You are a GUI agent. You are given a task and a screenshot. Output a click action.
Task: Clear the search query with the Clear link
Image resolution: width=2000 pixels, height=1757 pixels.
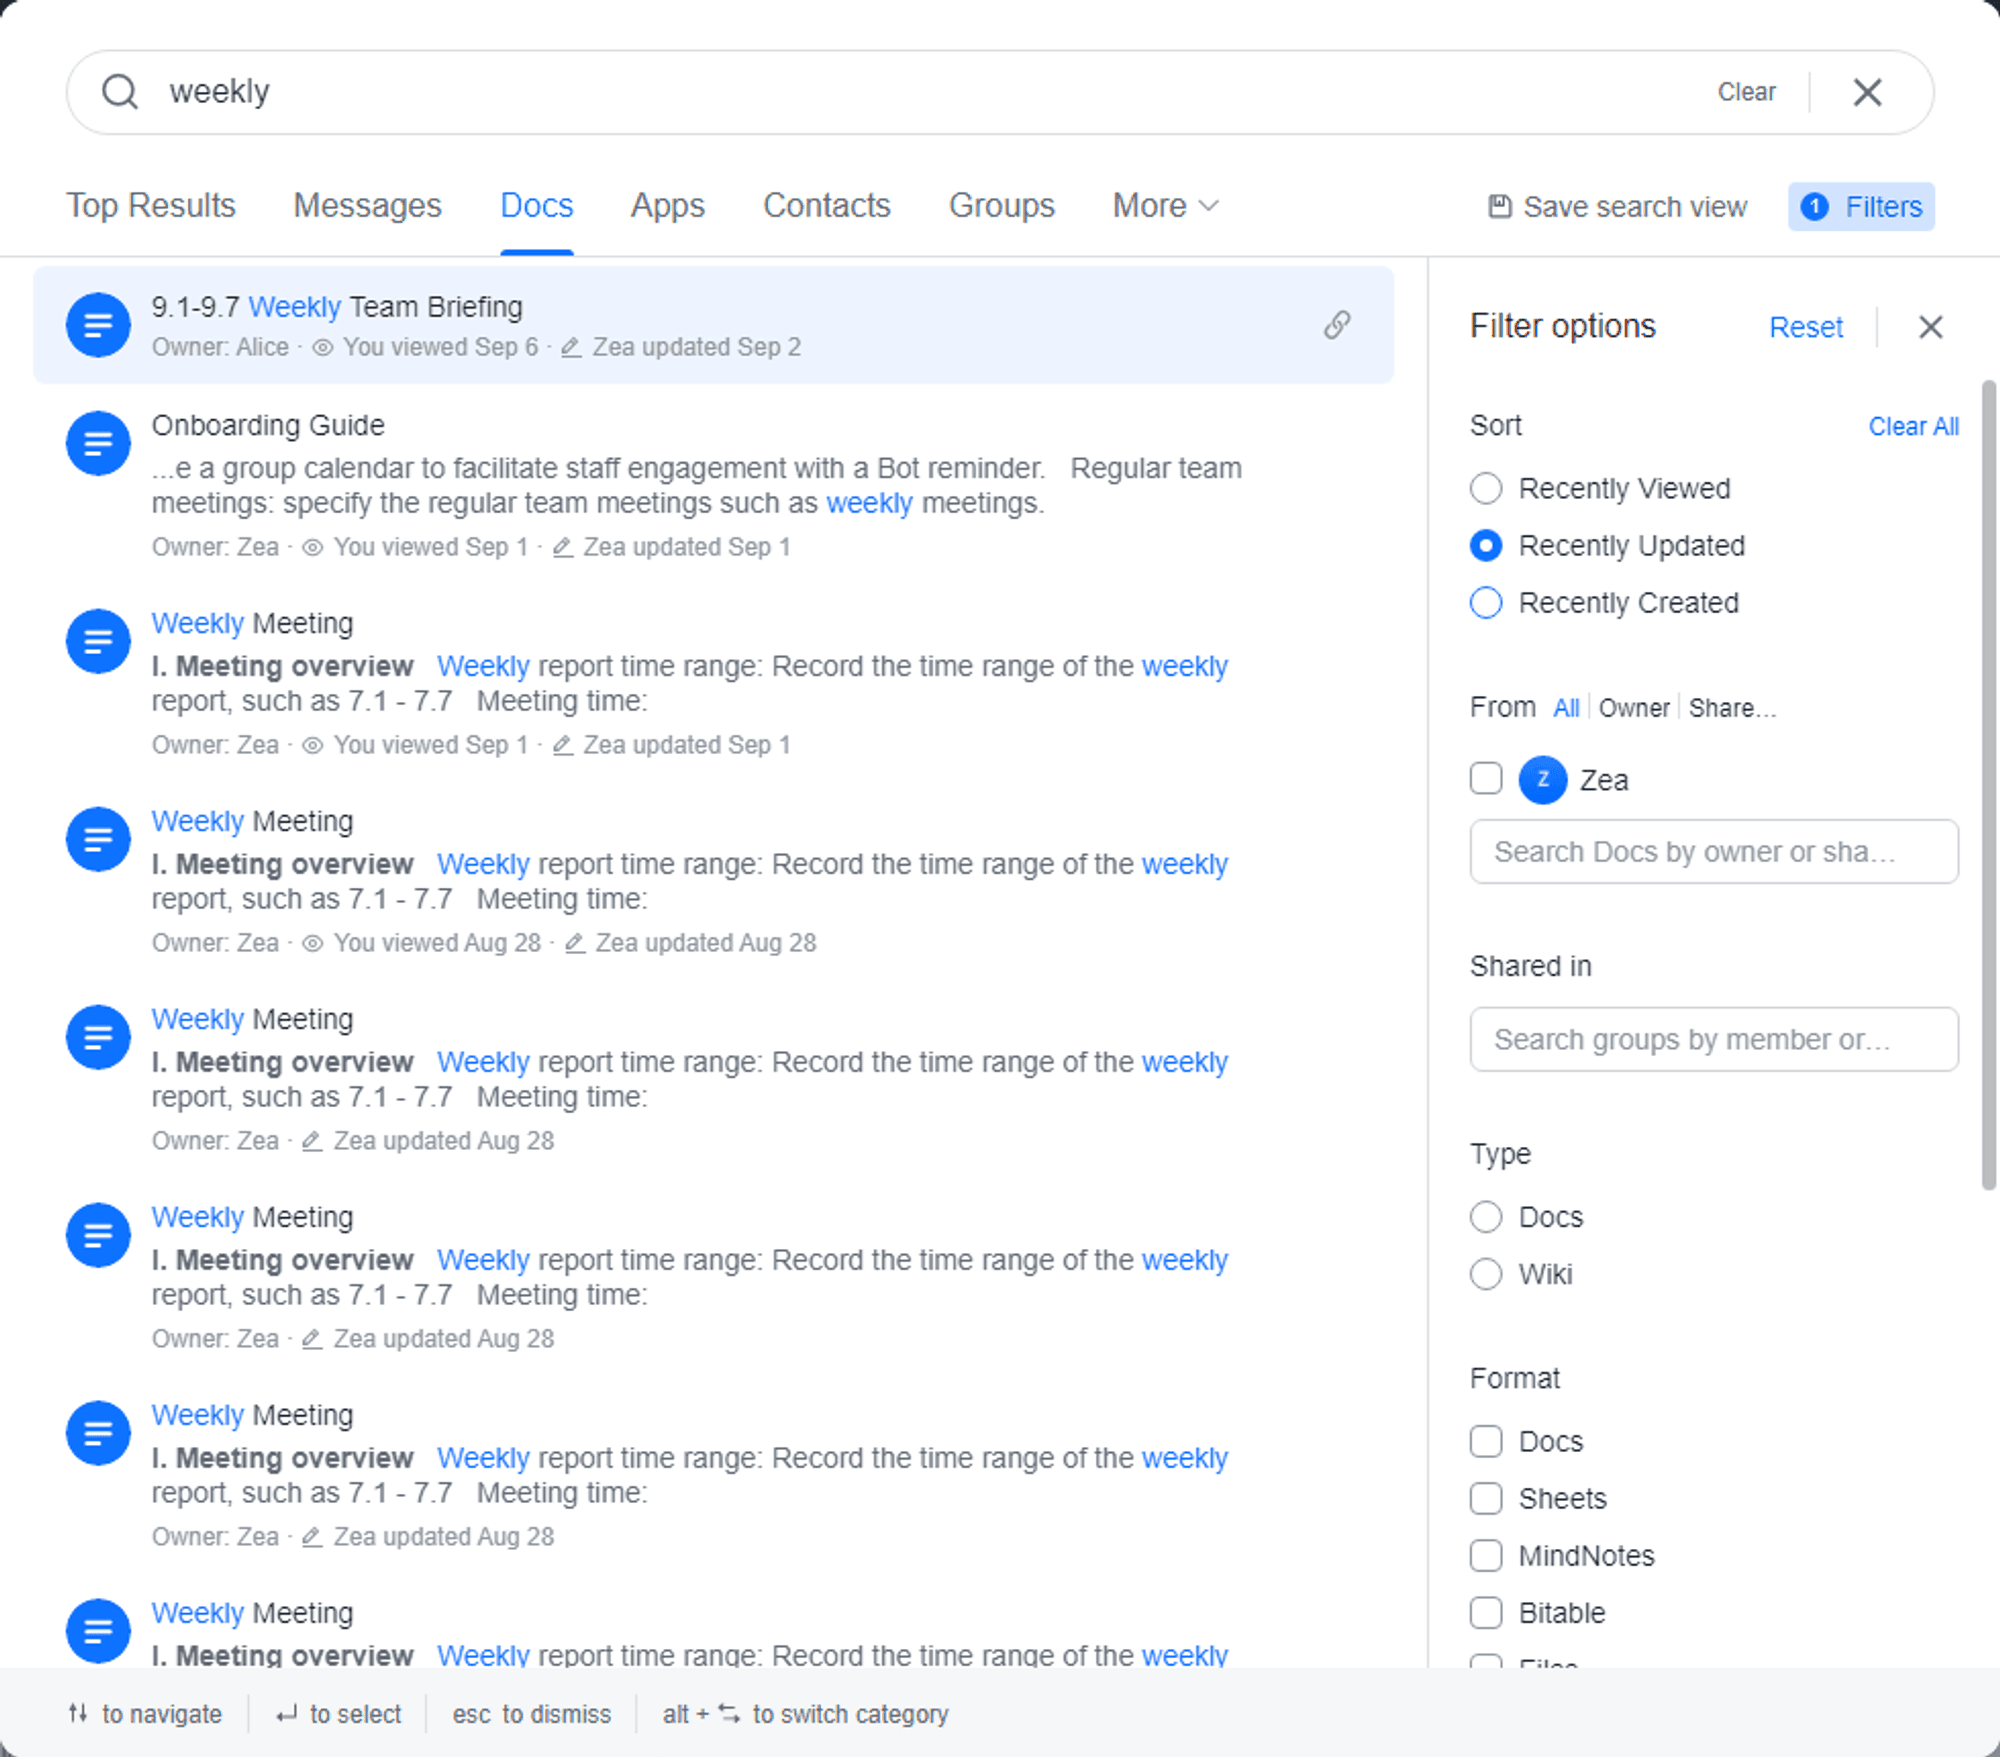[1746, 91]
